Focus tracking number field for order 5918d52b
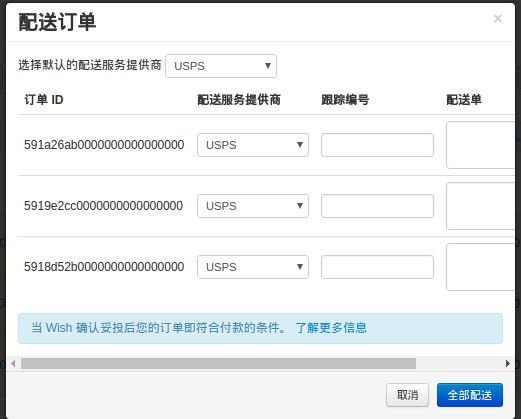This screenshot has width=521, height=419. 377,267
